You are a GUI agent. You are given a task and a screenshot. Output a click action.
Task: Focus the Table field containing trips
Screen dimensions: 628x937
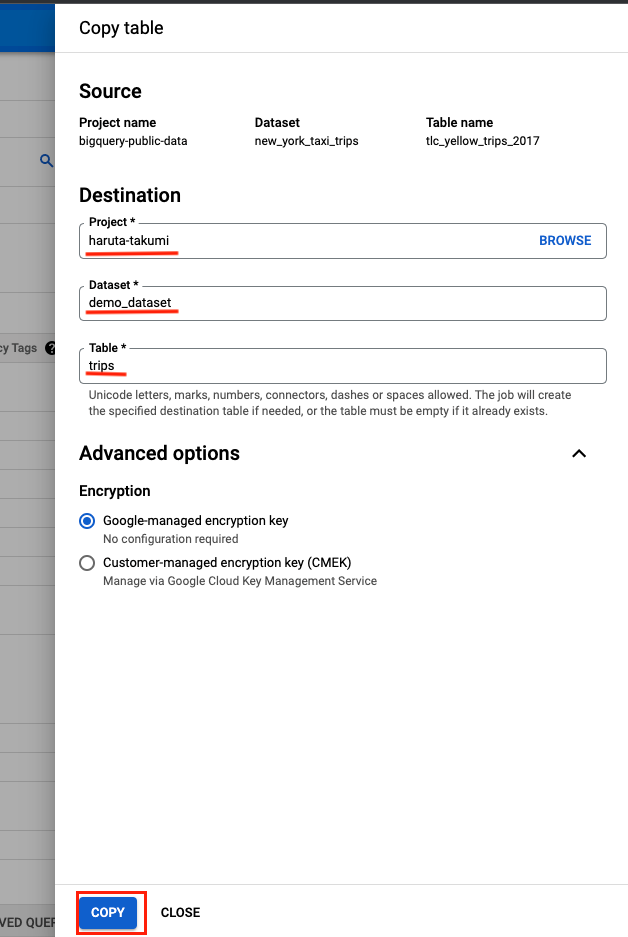[343, 366]
